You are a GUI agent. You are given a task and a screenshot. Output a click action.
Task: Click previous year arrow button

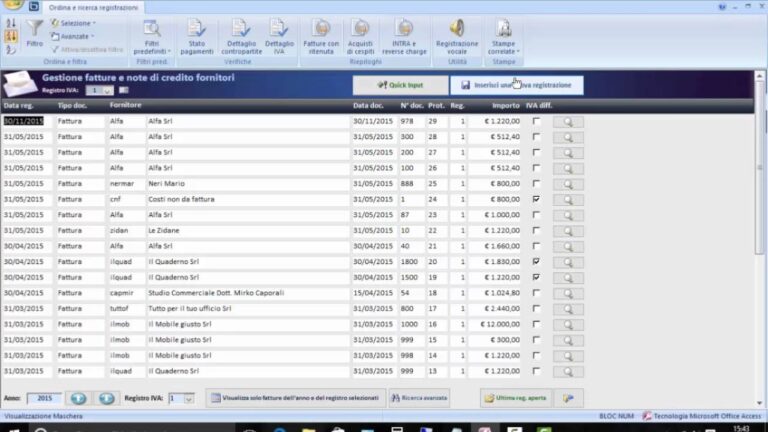pyautogui.click(x=78, y=398)
